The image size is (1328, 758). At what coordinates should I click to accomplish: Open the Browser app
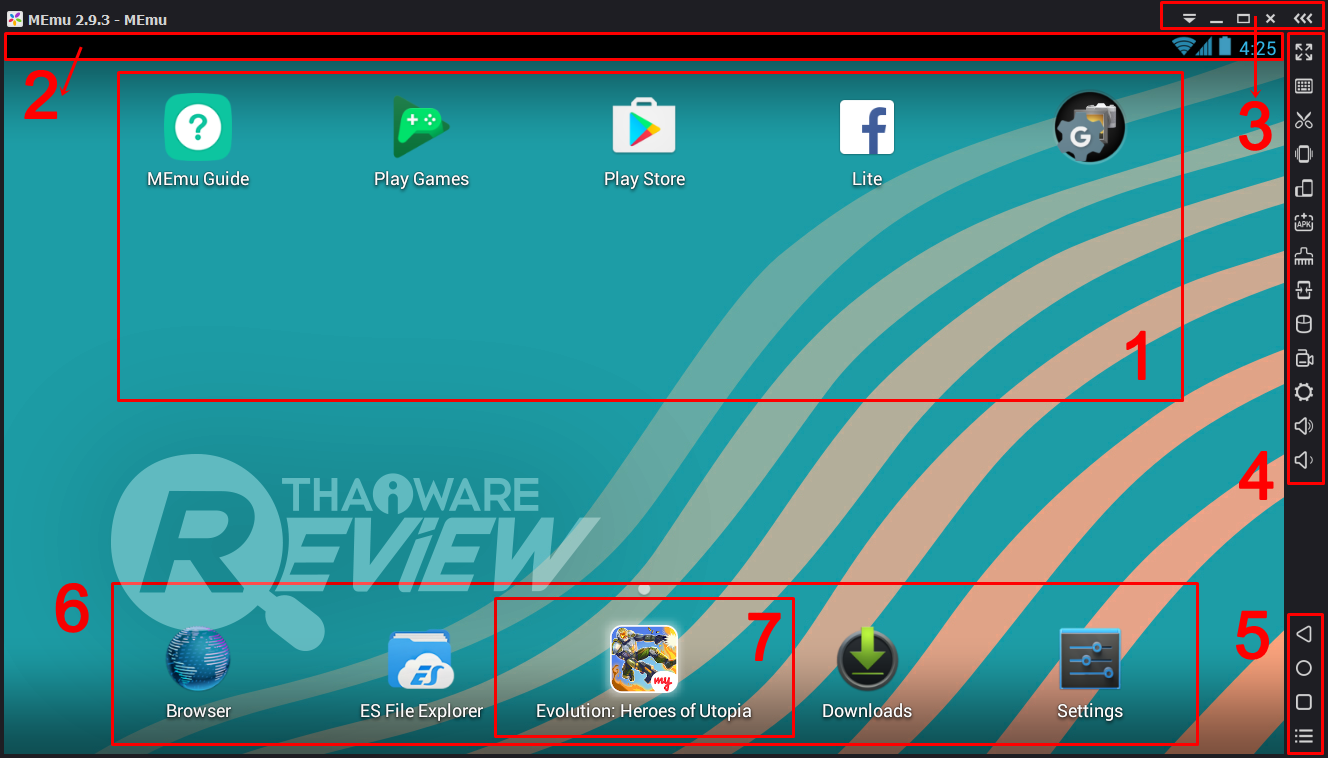click(198, 659)
